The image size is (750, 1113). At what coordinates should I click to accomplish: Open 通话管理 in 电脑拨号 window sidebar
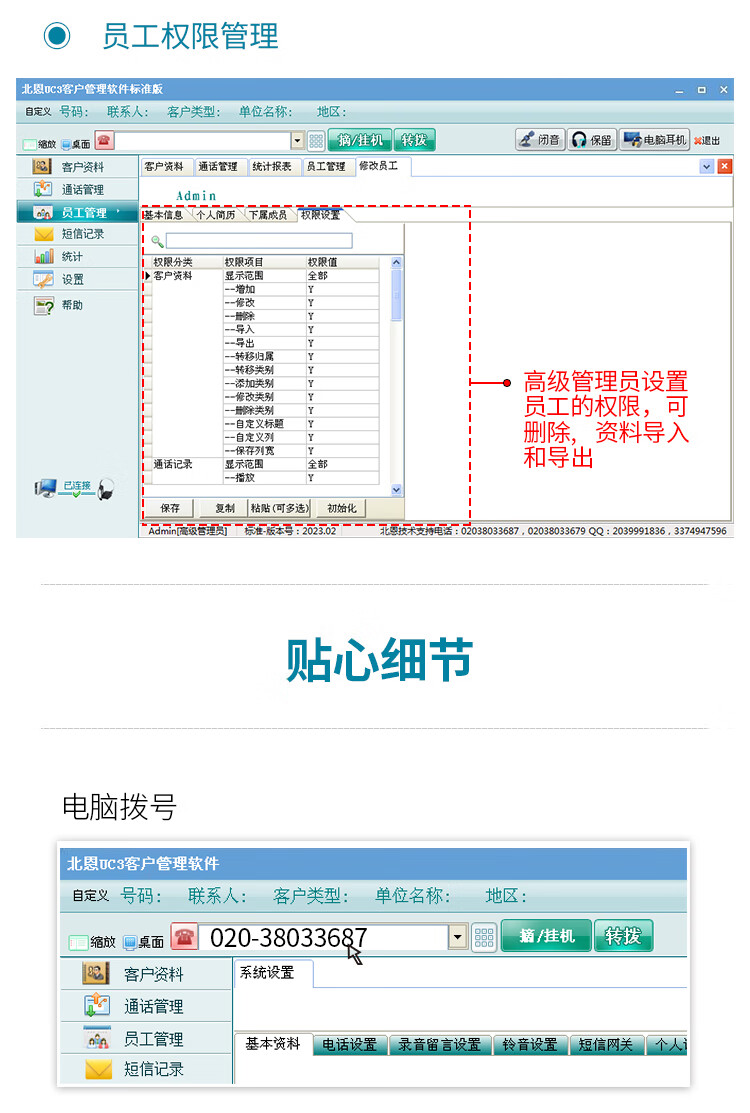click(147, 1006)
